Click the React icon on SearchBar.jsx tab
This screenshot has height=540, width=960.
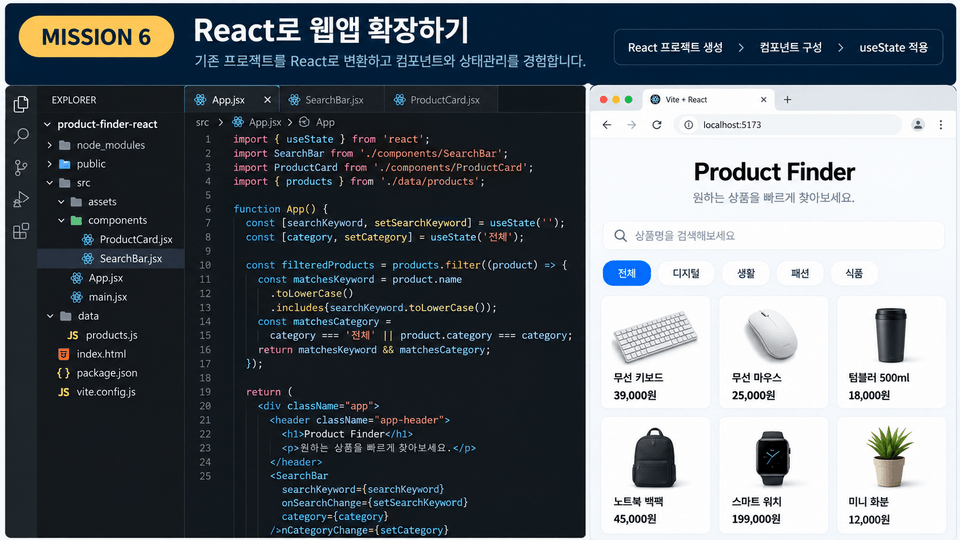[x=294, y=100]
